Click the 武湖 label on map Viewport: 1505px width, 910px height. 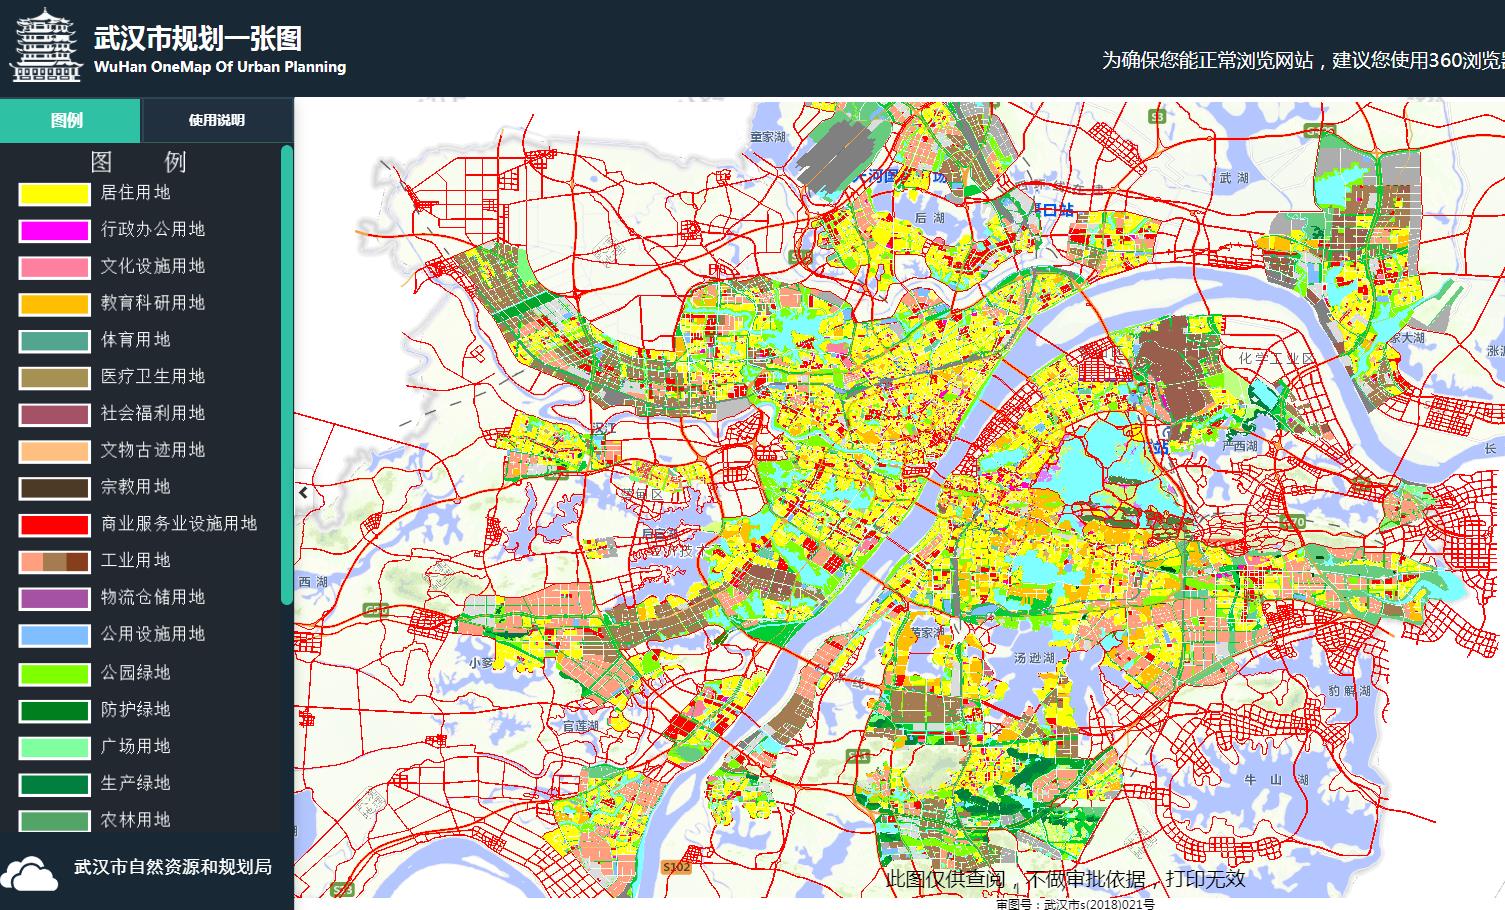(x=1234, y=178)
